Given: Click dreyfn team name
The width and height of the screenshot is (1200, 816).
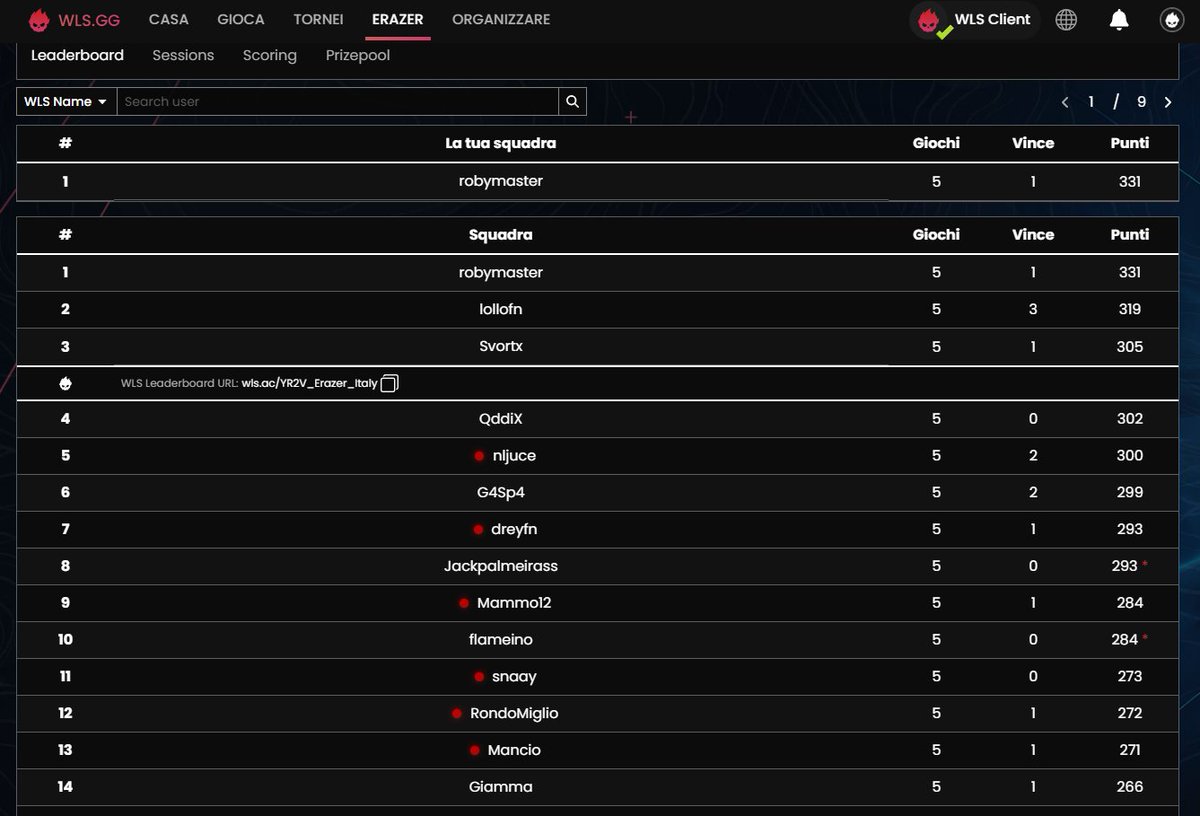Looking at the screenshot, I should (x=515, y=529).
